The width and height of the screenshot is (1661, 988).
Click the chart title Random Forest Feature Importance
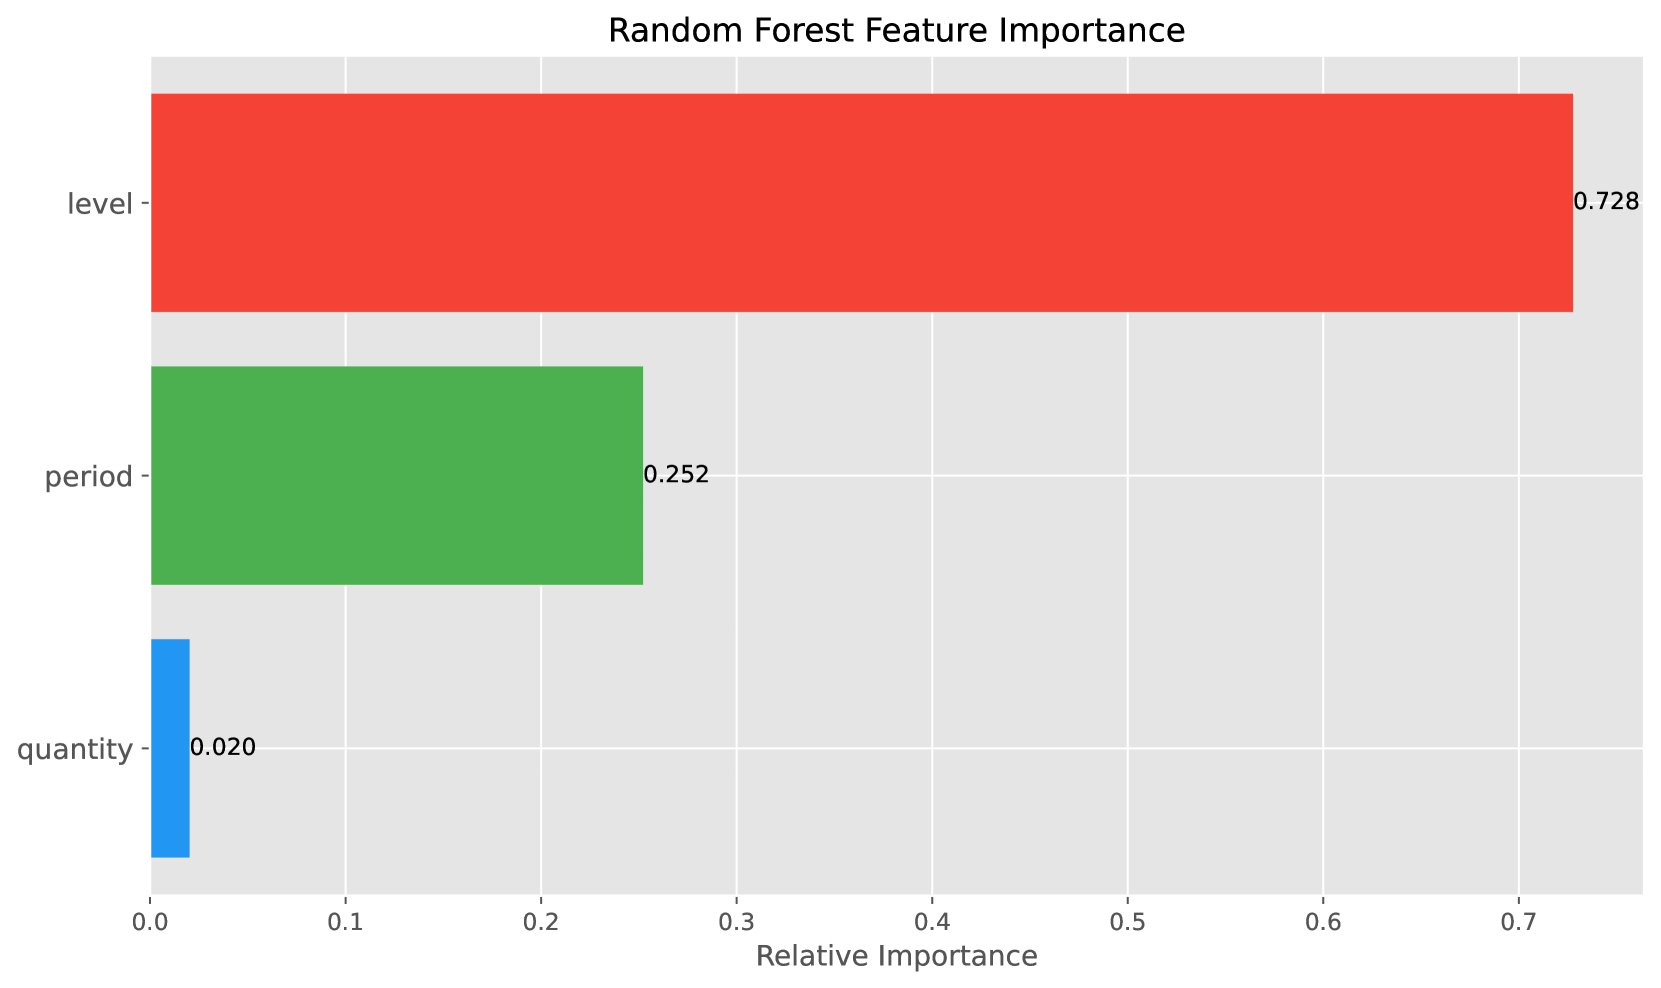tap(896, 31)
